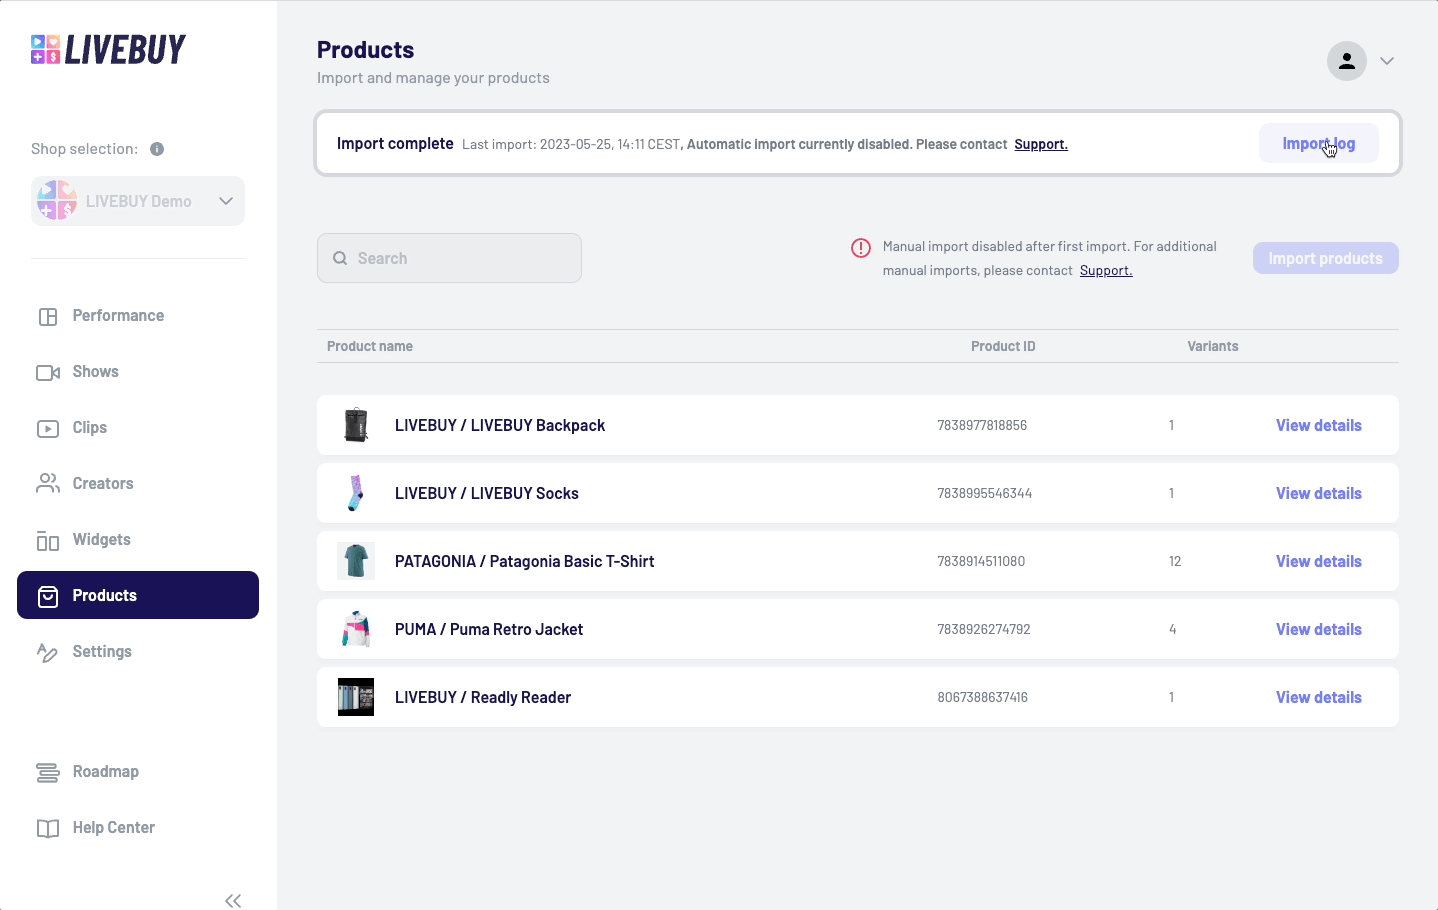The image size is (1438, 910).
Task: Click the Patagonia Basic T-Shirt thumbnail
Action: [x=356, y=562]
